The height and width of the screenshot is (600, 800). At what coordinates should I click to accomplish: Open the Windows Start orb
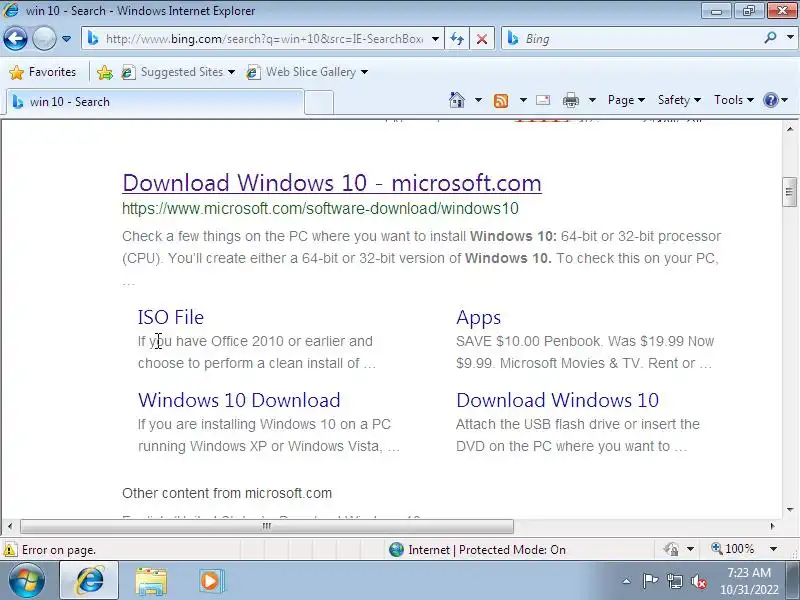pos(26,581)
